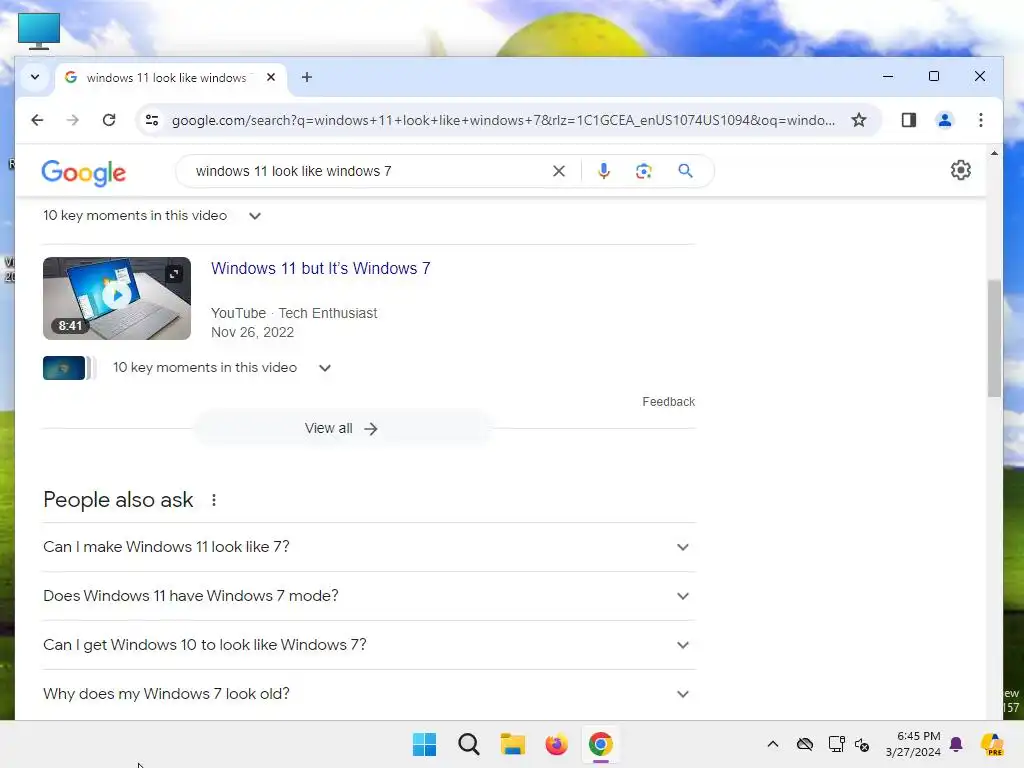Open the Windows Start menu

(x=424, y=744)
